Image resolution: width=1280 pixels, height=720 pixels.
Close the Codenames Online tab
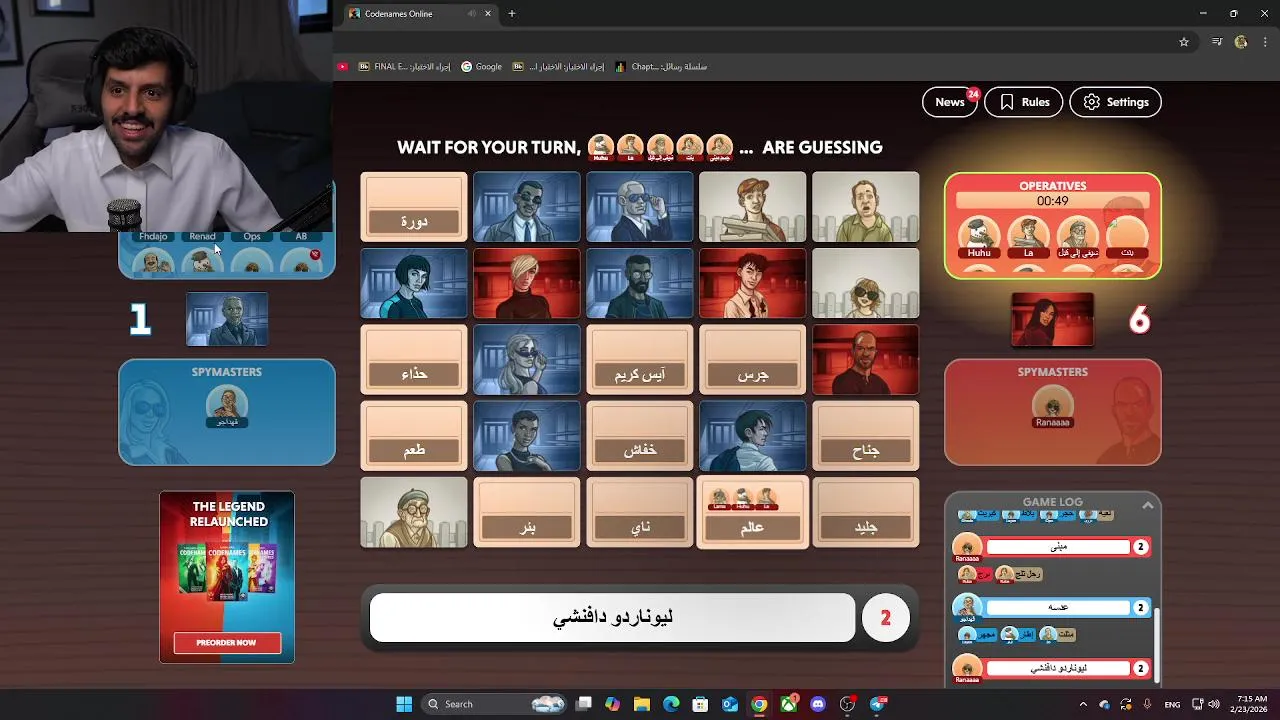[x=488, y=14]
